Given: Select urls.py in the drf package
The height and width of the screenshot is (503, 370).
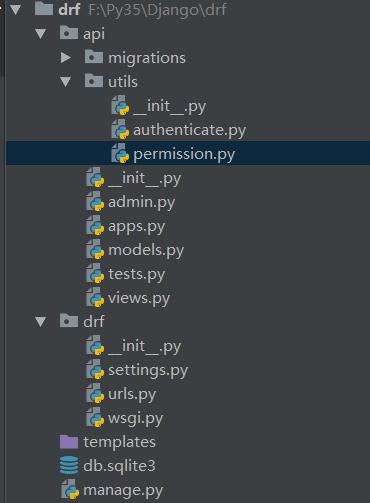Looking at the screenshot, I should (132, 394).
